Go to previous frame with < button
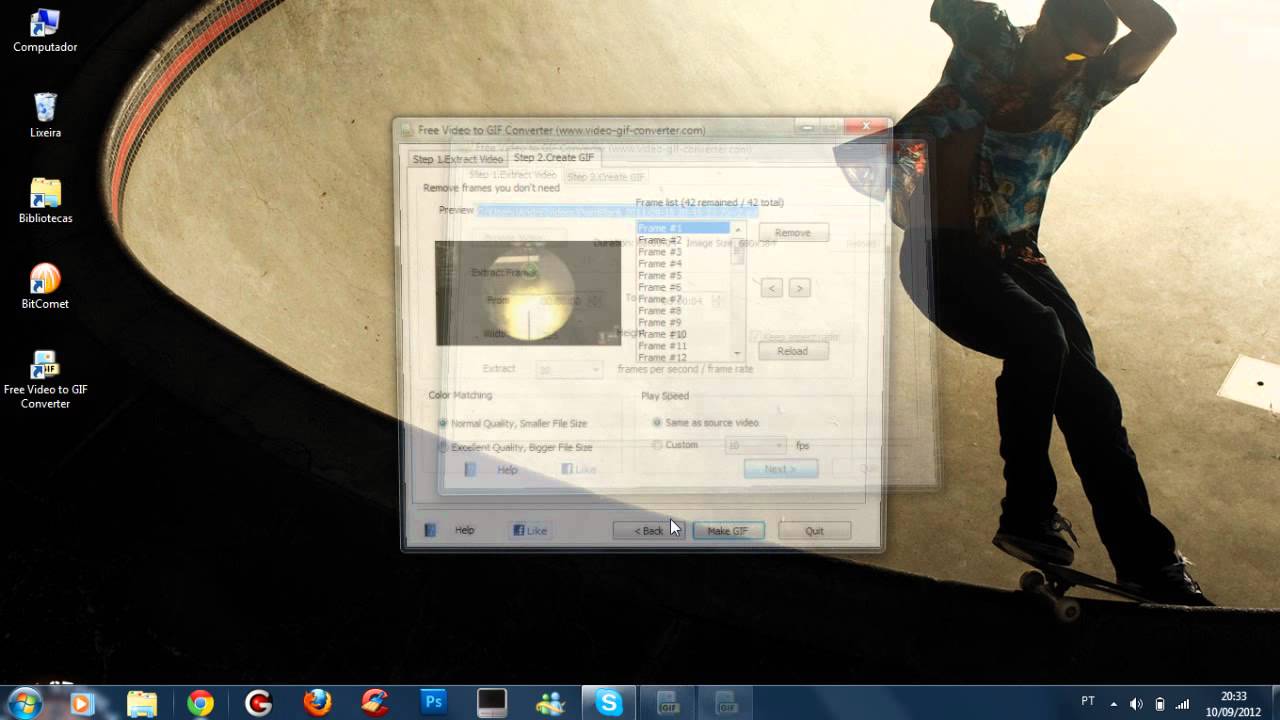The width and height of the screenshot is (1280, 720). point(771,288)
